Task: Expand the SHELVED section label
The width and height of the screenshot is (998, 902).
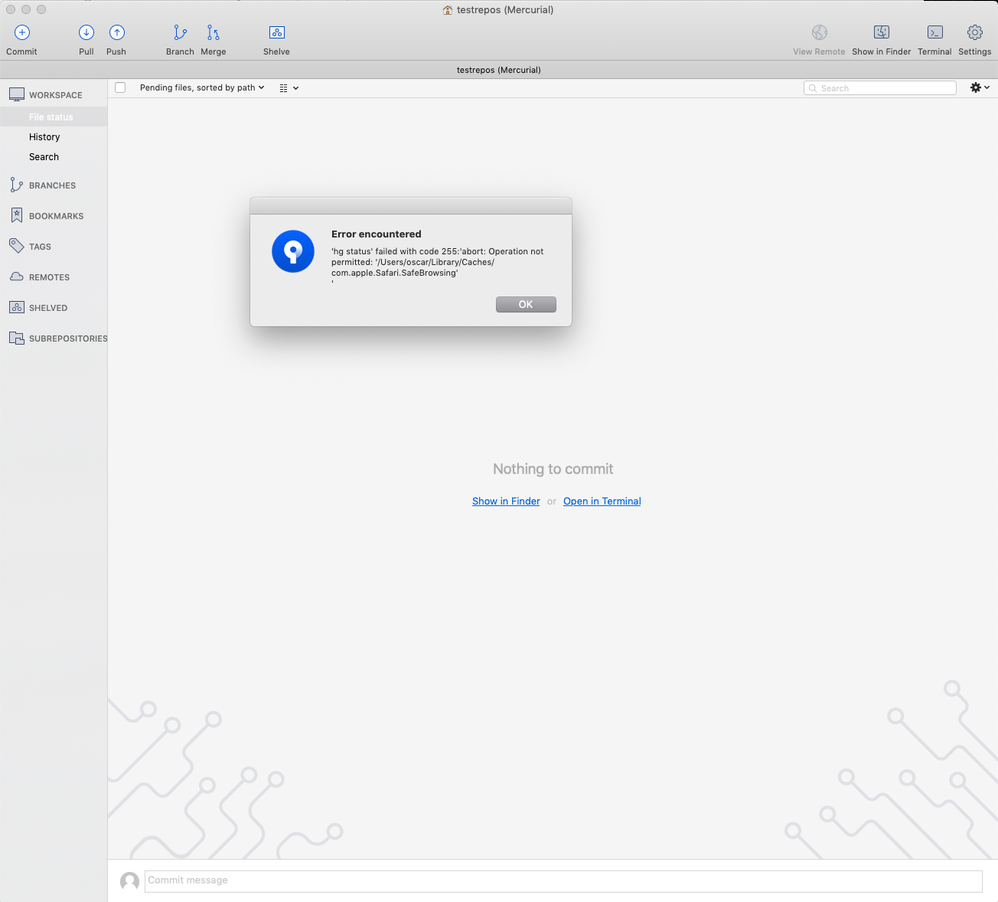Action: pyautogui.click(x=48, y=307)
